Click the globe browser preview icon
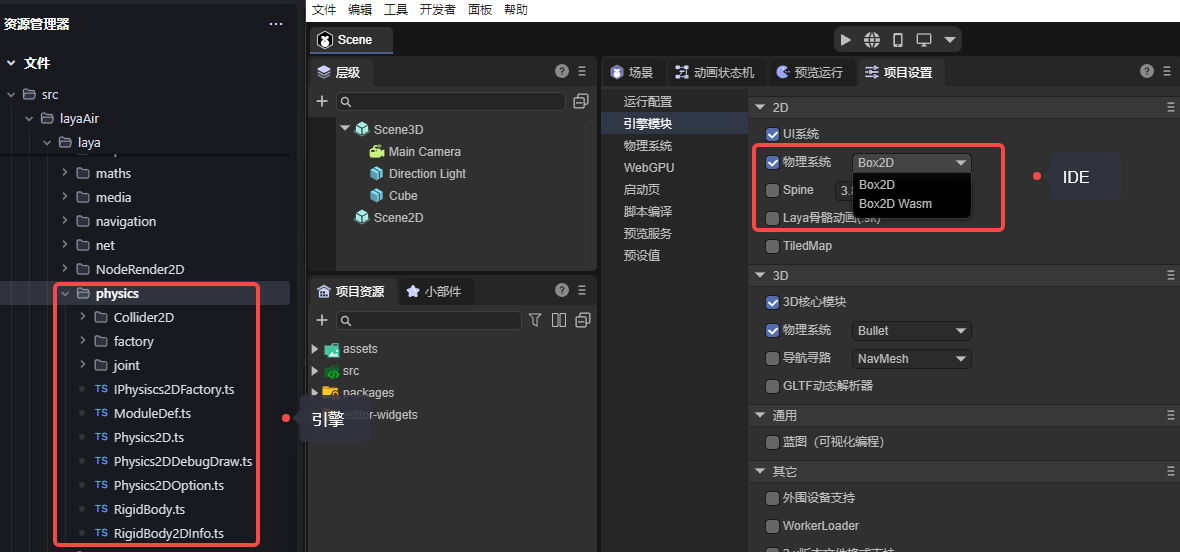 [872, 40]
